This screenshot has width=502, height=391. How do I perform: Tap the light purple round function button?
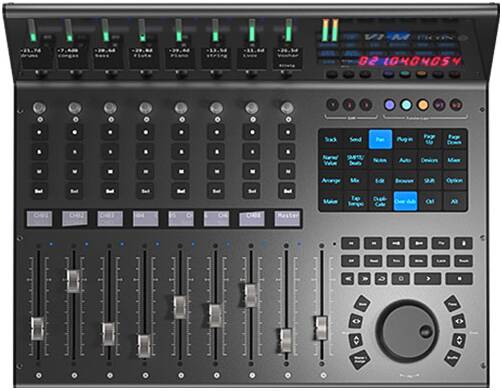389,105
